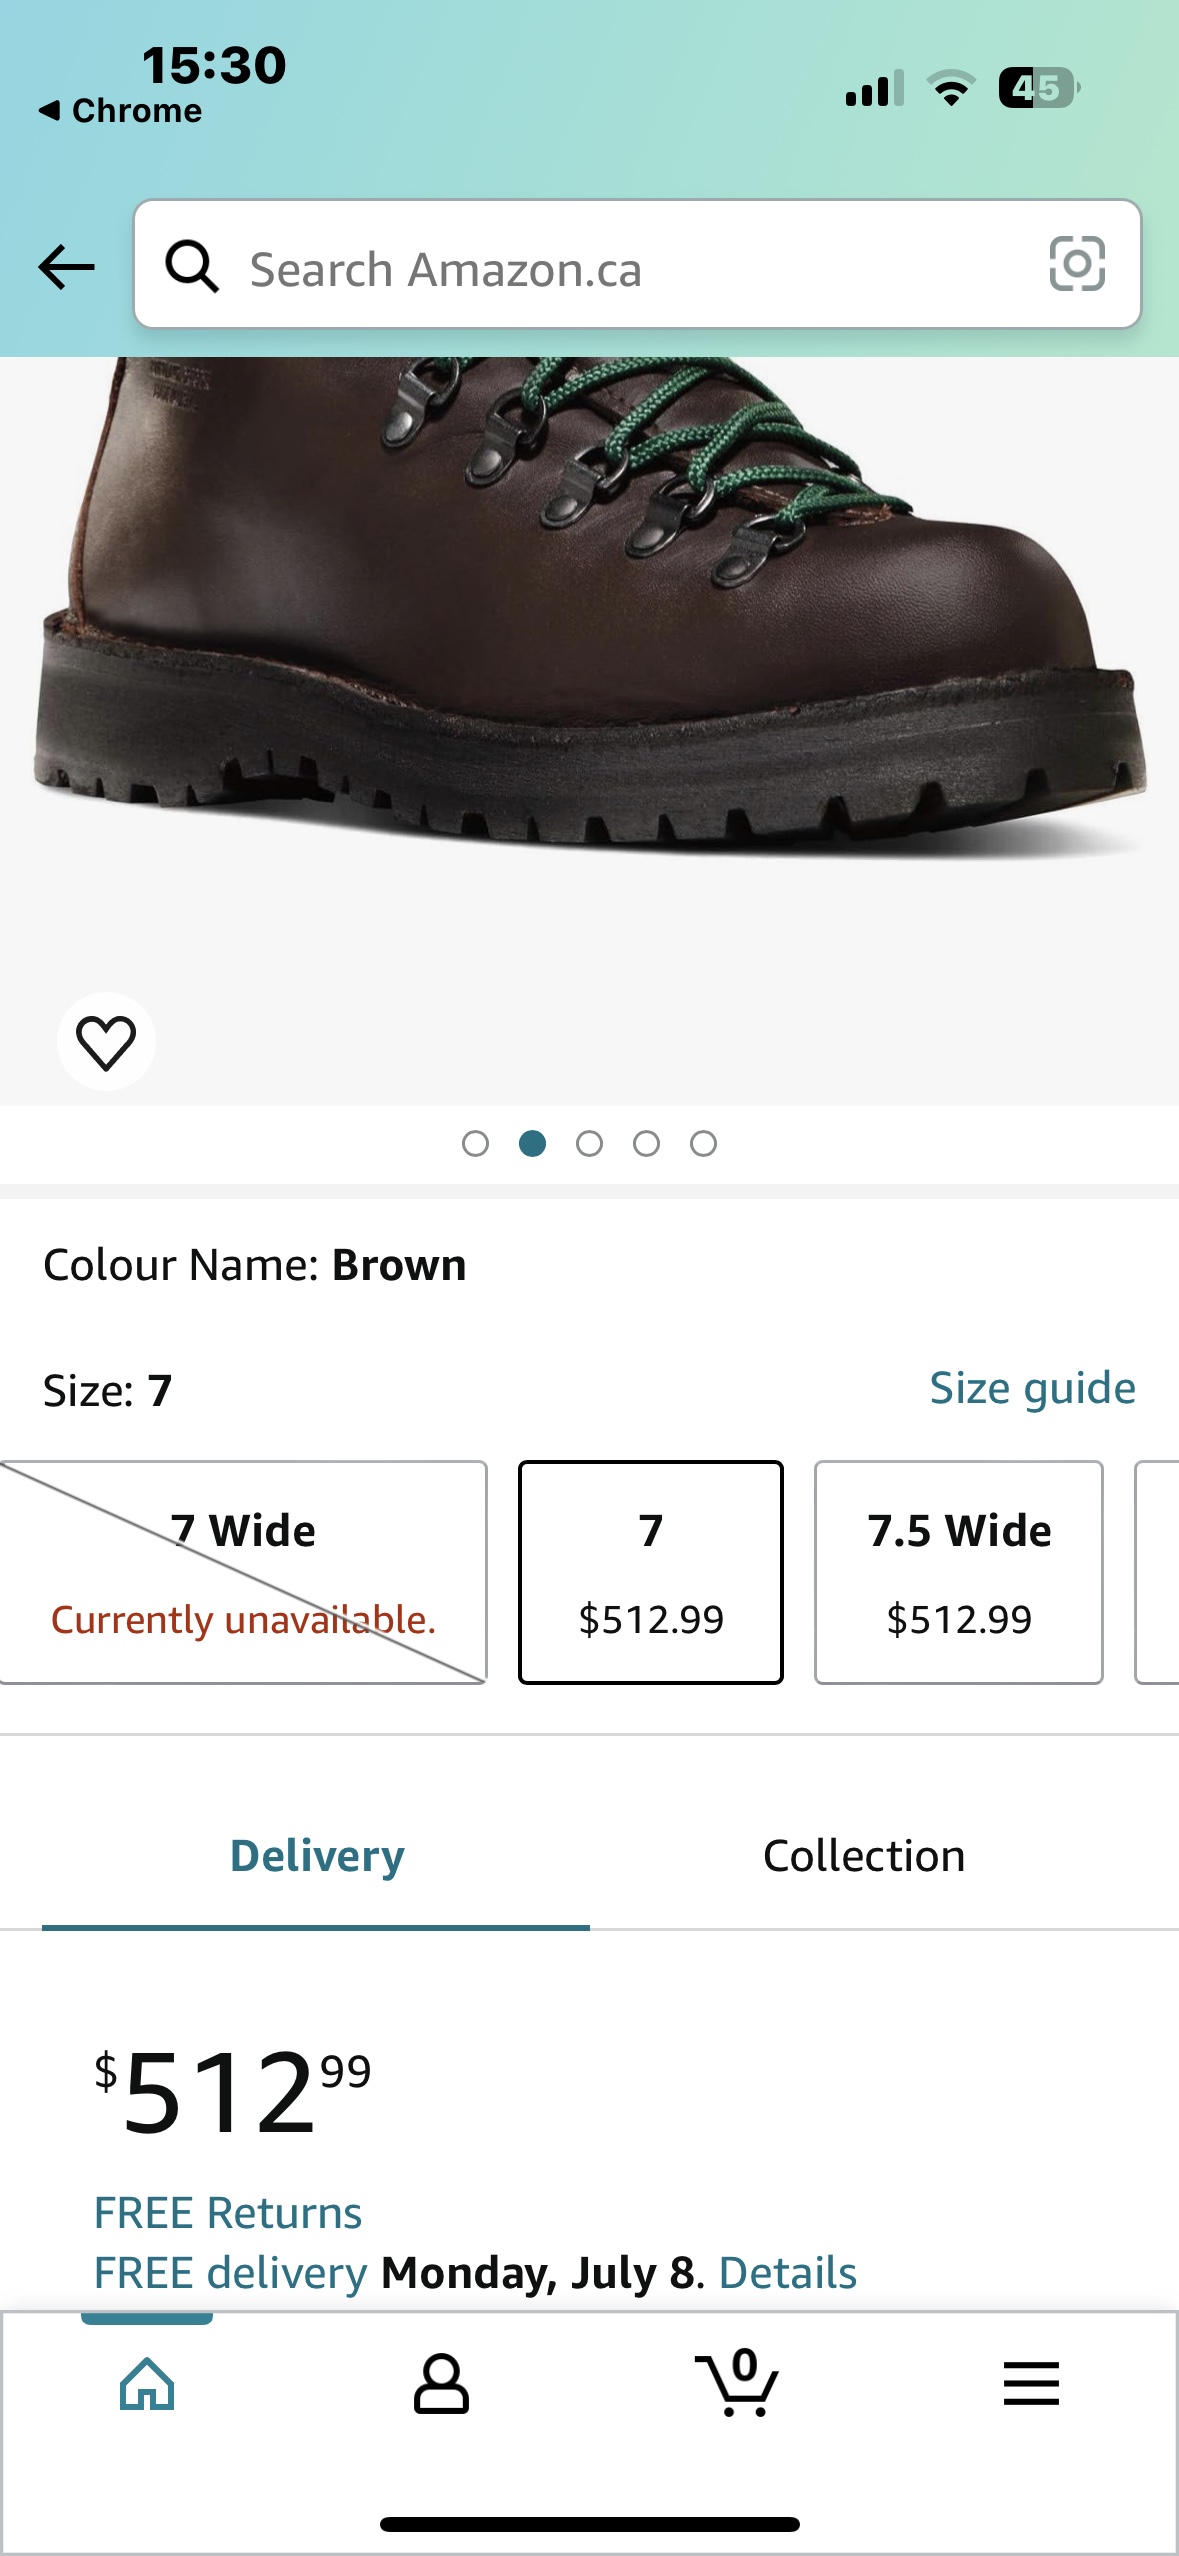
Task: View the first product image dot
Action: [477, 1143]
